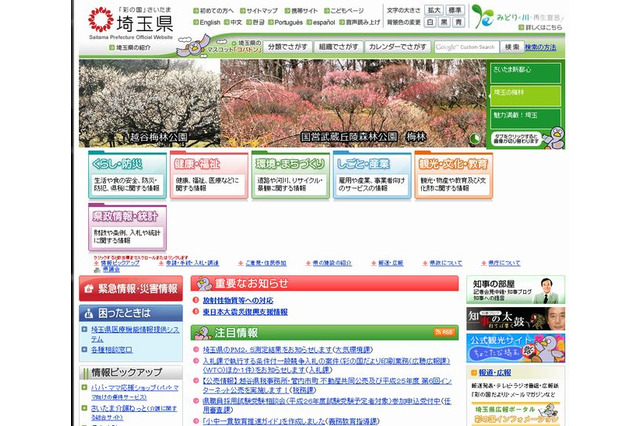
Task: Open パパ・ママ応援ショップ link
Action: click(x=135, y=392)
